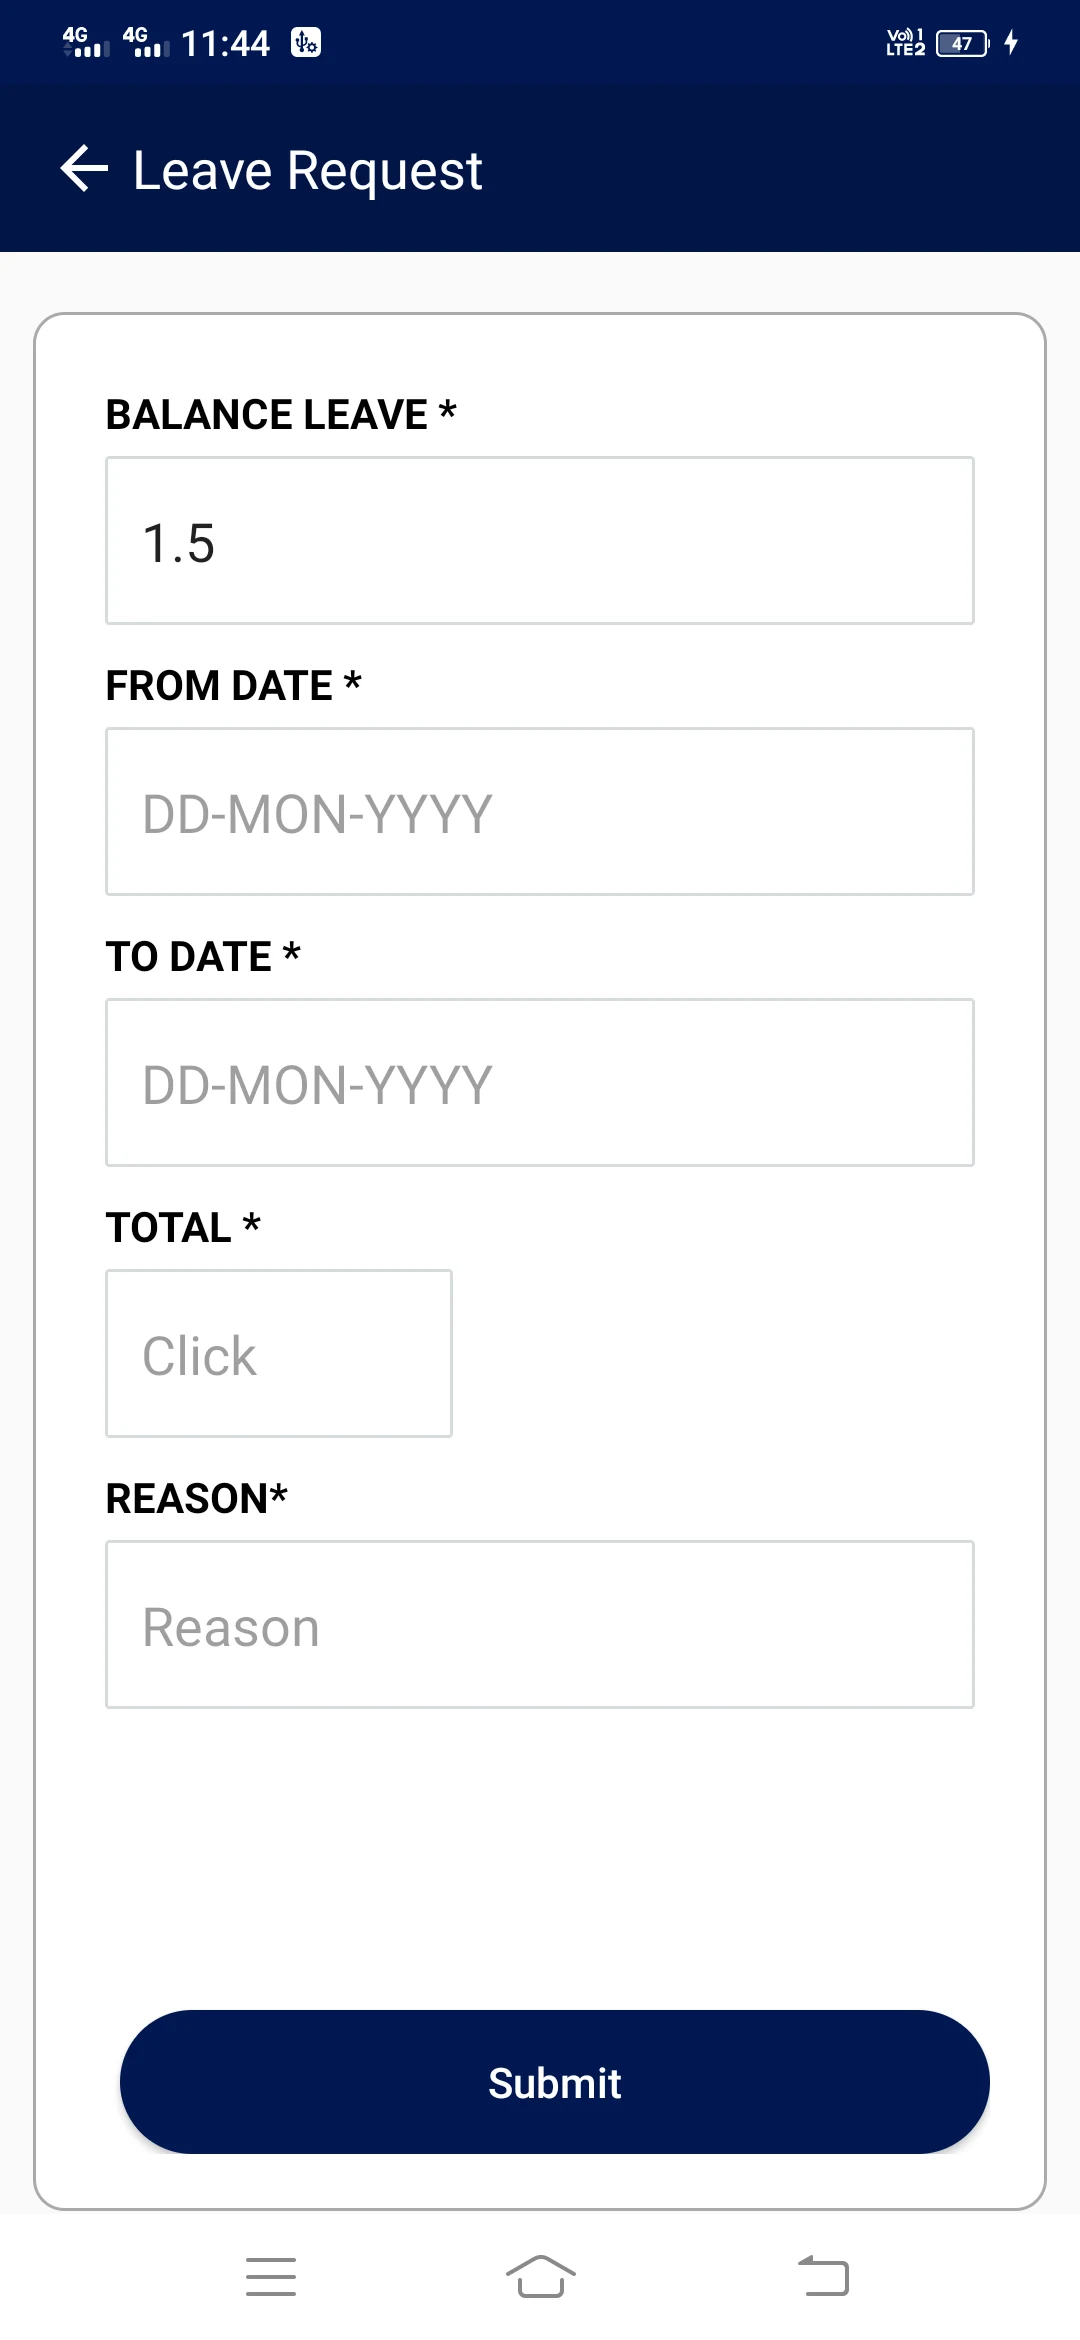Go back using the header arrow
This screenshot has height=2340, width=1080.
point(84,169)
